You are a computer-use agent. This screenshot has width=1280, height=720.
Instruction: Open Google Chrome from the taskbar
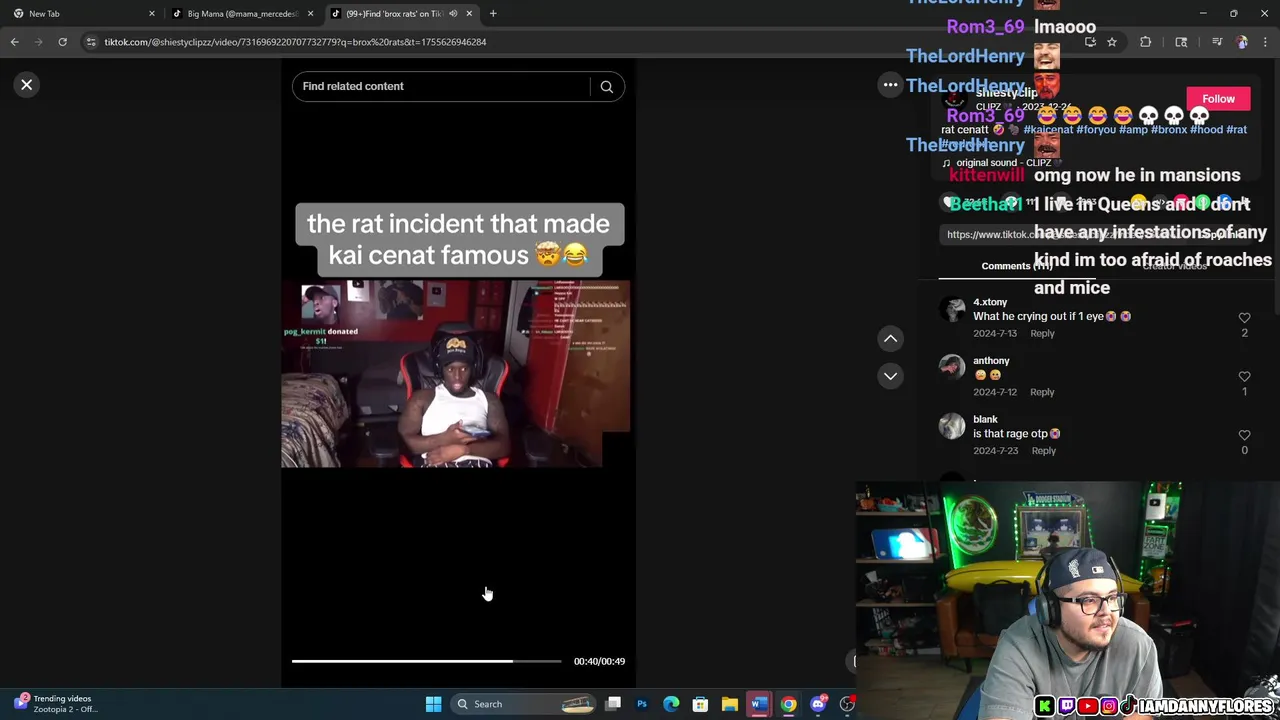788,704
